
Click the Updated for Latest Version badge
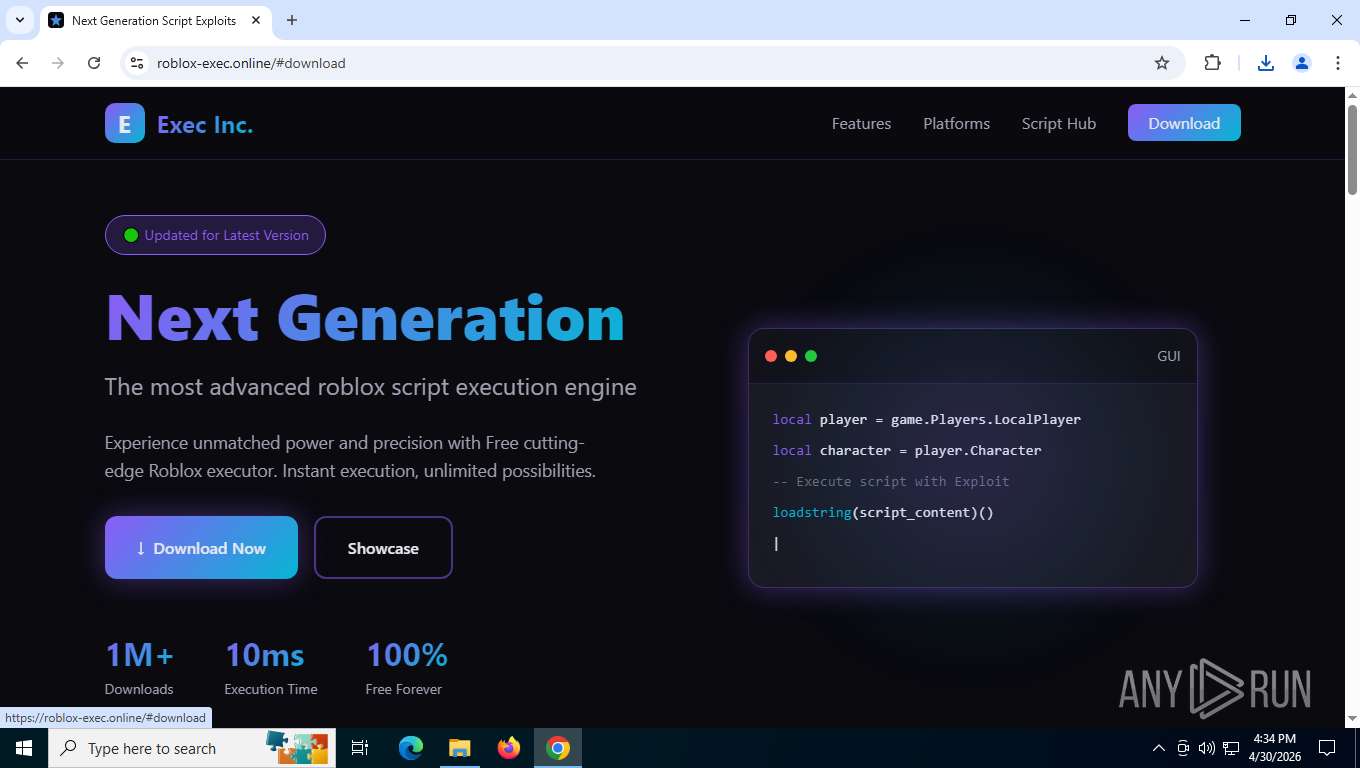point(215,235)
